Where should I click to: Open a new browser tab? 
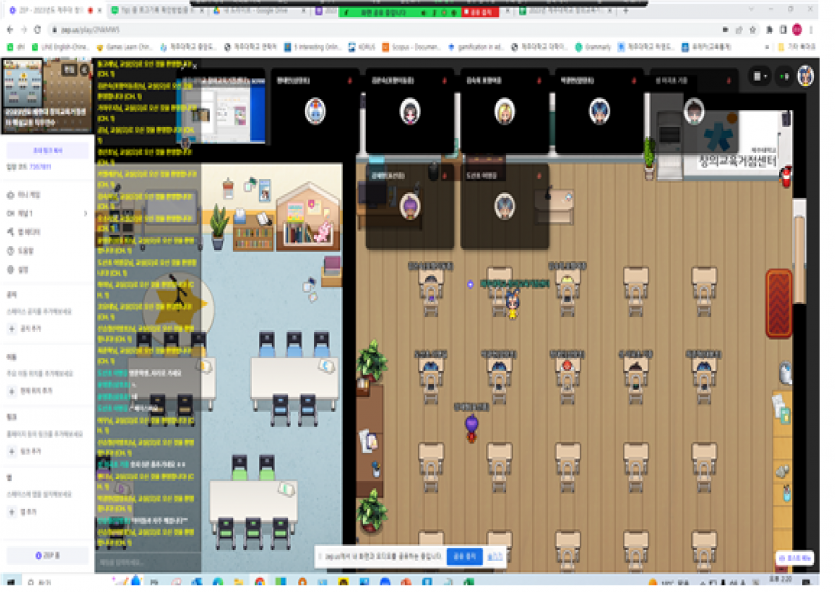[626, 10]
